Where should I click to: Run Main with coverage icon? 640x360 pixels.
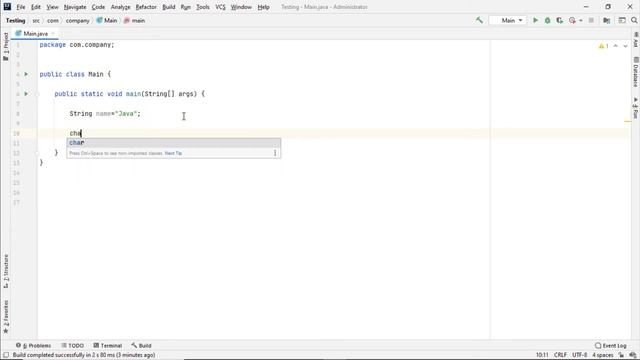pos(560,20)
